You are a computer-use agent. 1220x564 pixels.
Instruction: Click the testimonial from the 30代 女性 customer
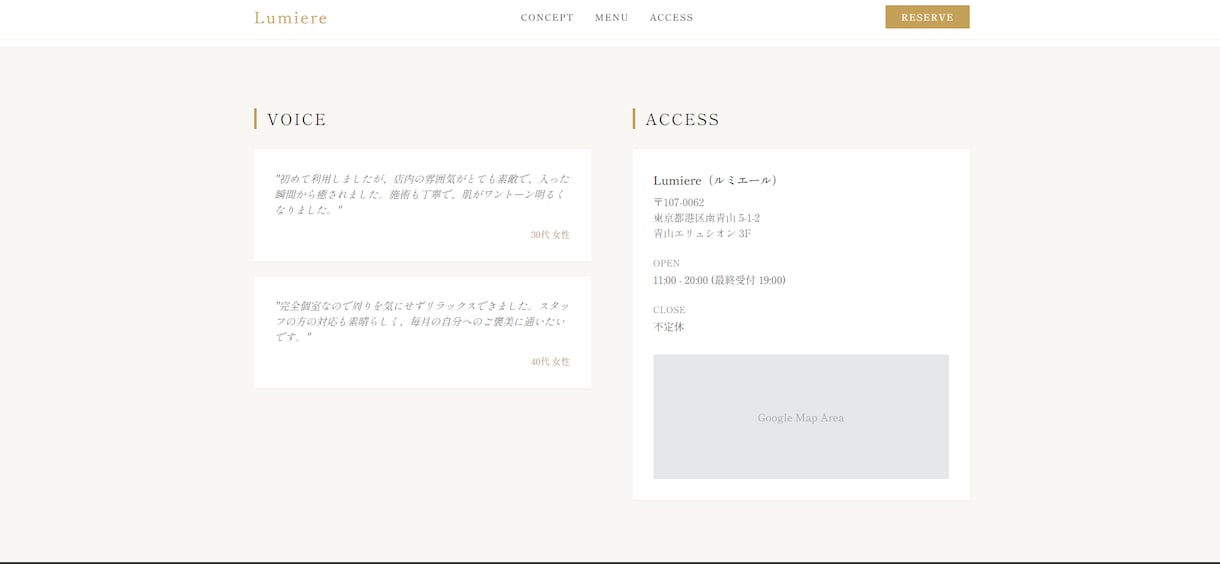(x=422, y=206)
